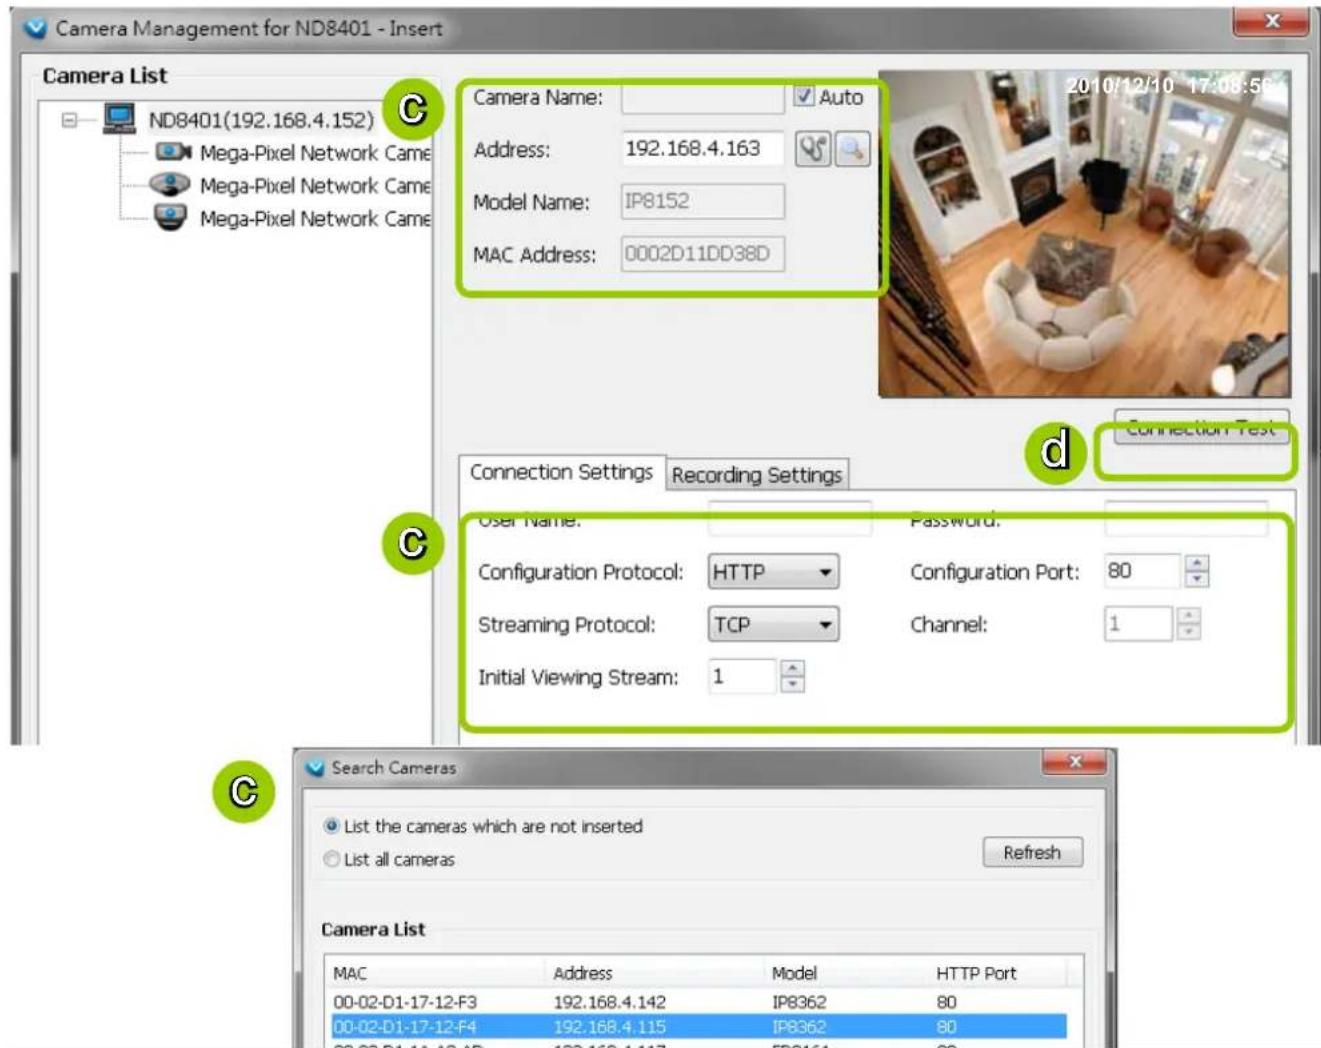1321x1048 pixels.
Task: Uncheck the Auto camera name checkbox
Action: pyautogui.click(x=804, y=96)
